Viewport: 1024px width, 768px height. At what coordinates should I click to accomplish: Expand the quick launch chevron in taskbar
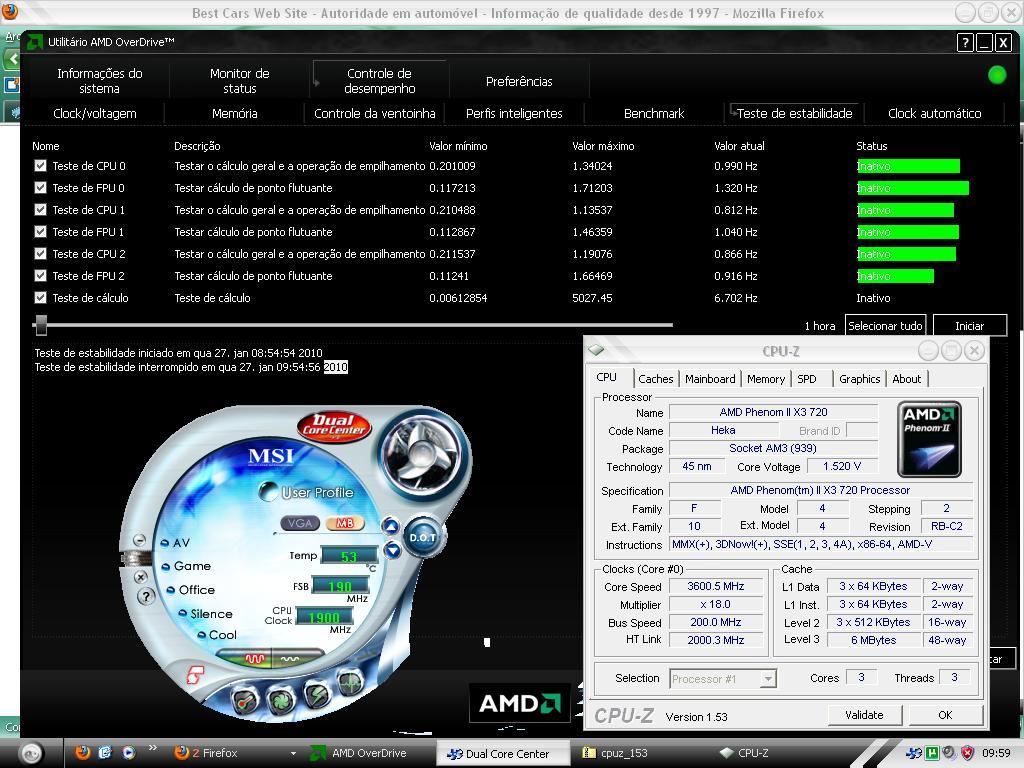coord(153,748)
